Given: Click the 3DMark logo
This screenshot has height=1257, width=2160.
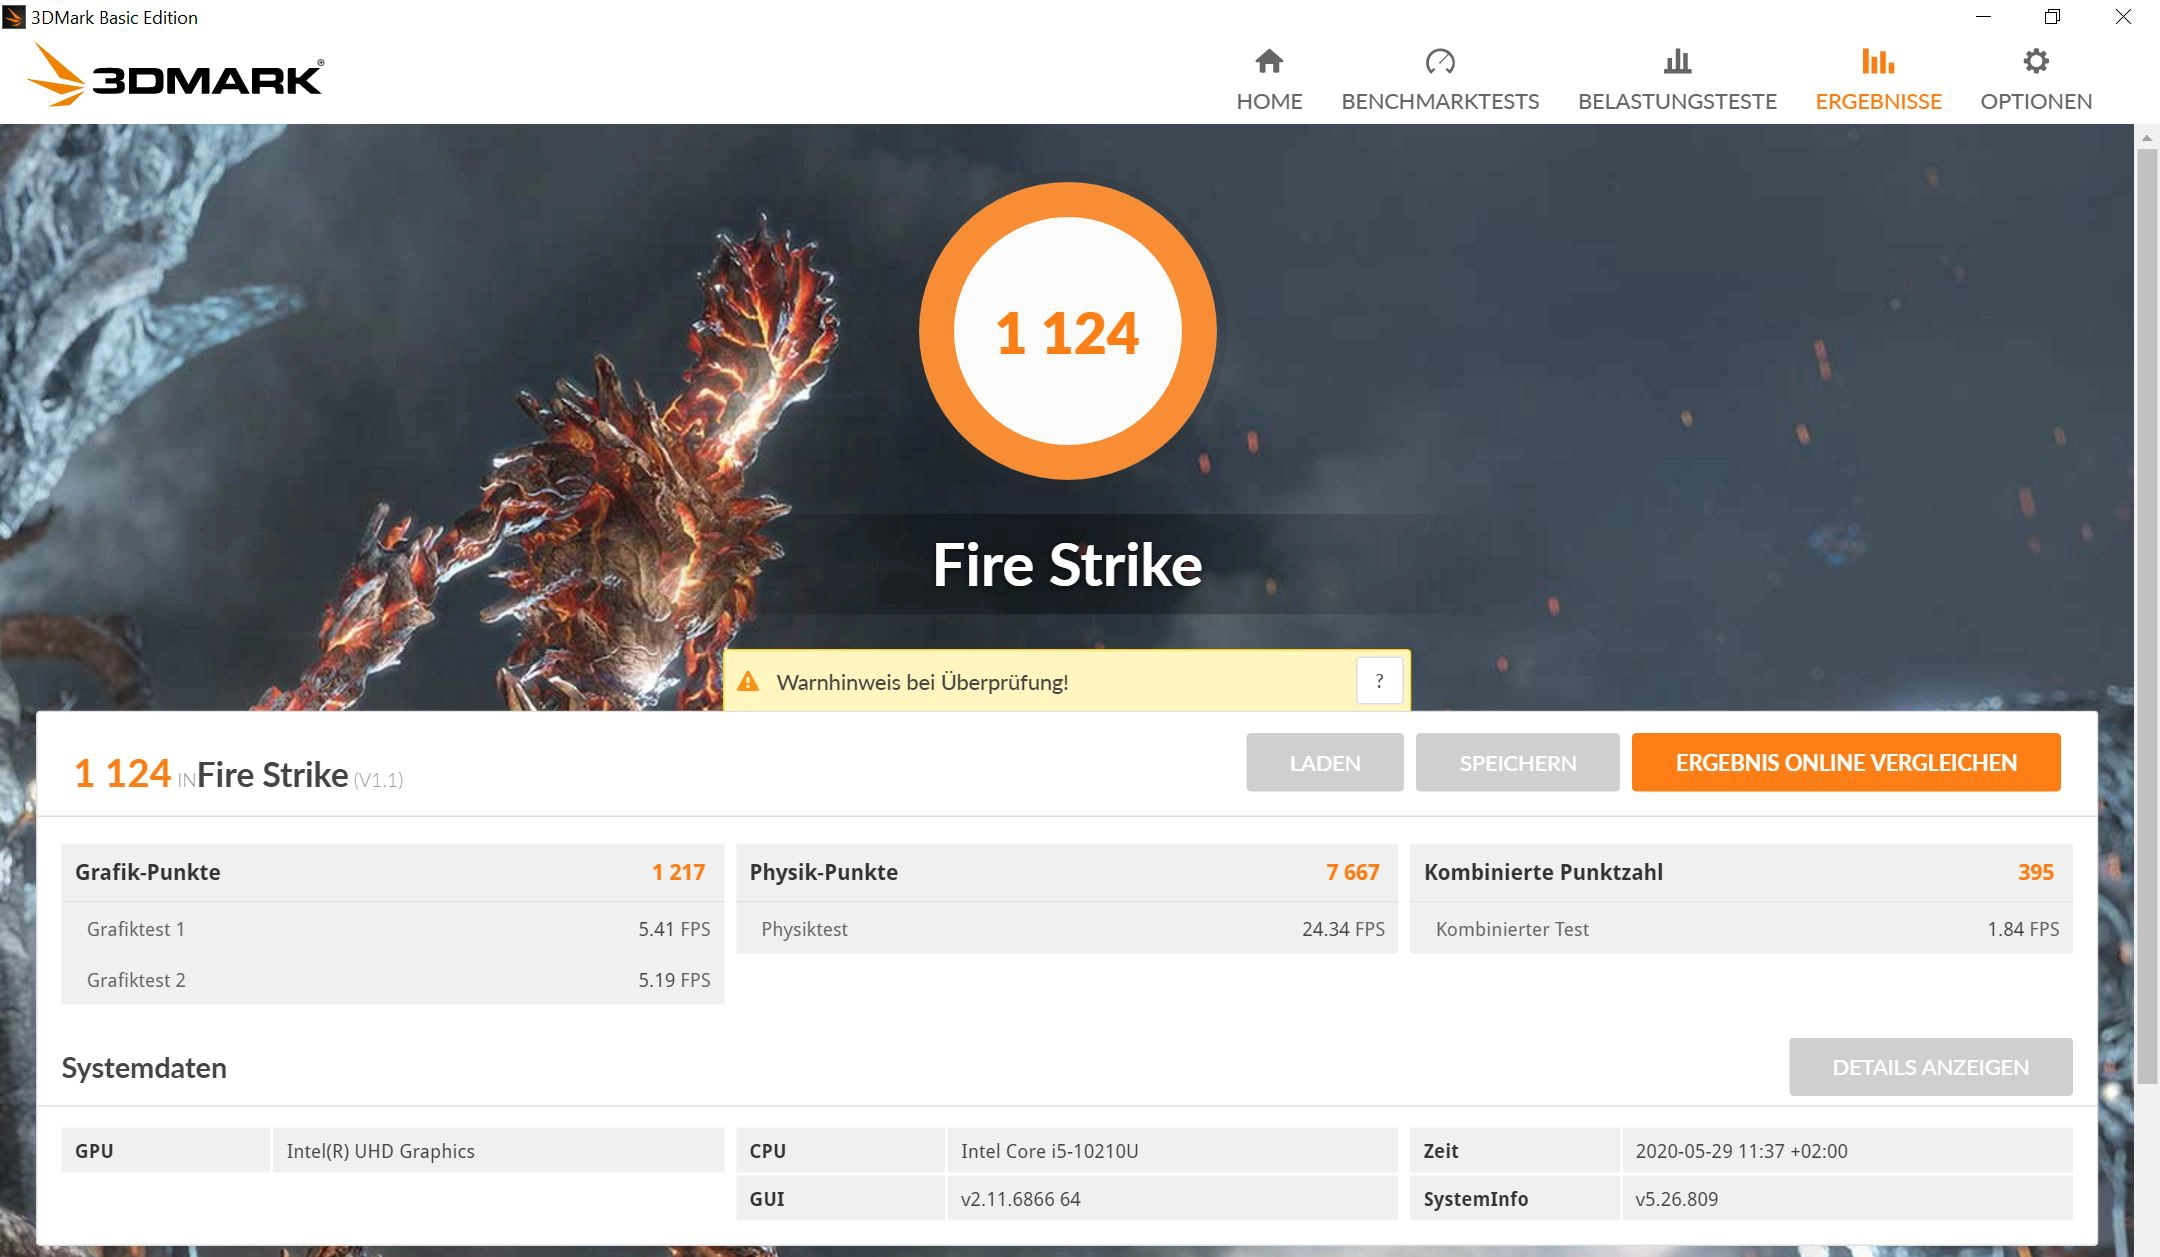Looking at the screenshot, I should pos(174,74).
